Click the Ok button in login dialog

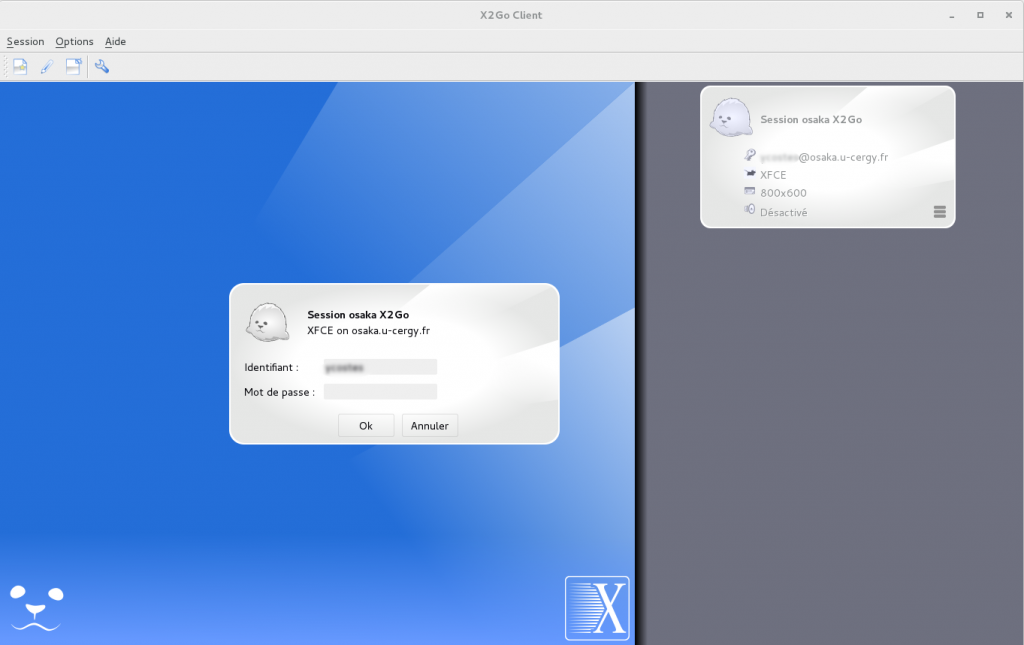point(366,426)
